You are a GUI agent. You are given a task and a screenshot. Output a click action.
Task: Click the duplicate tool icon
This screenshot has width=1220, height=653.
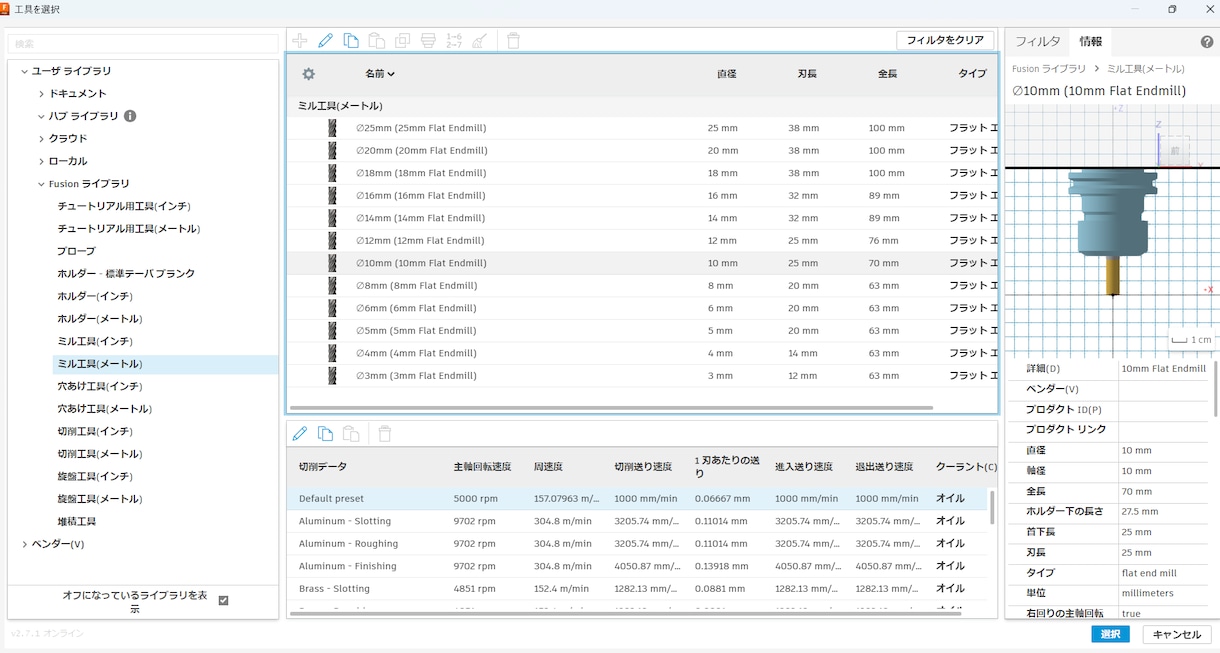coord(402,41)
